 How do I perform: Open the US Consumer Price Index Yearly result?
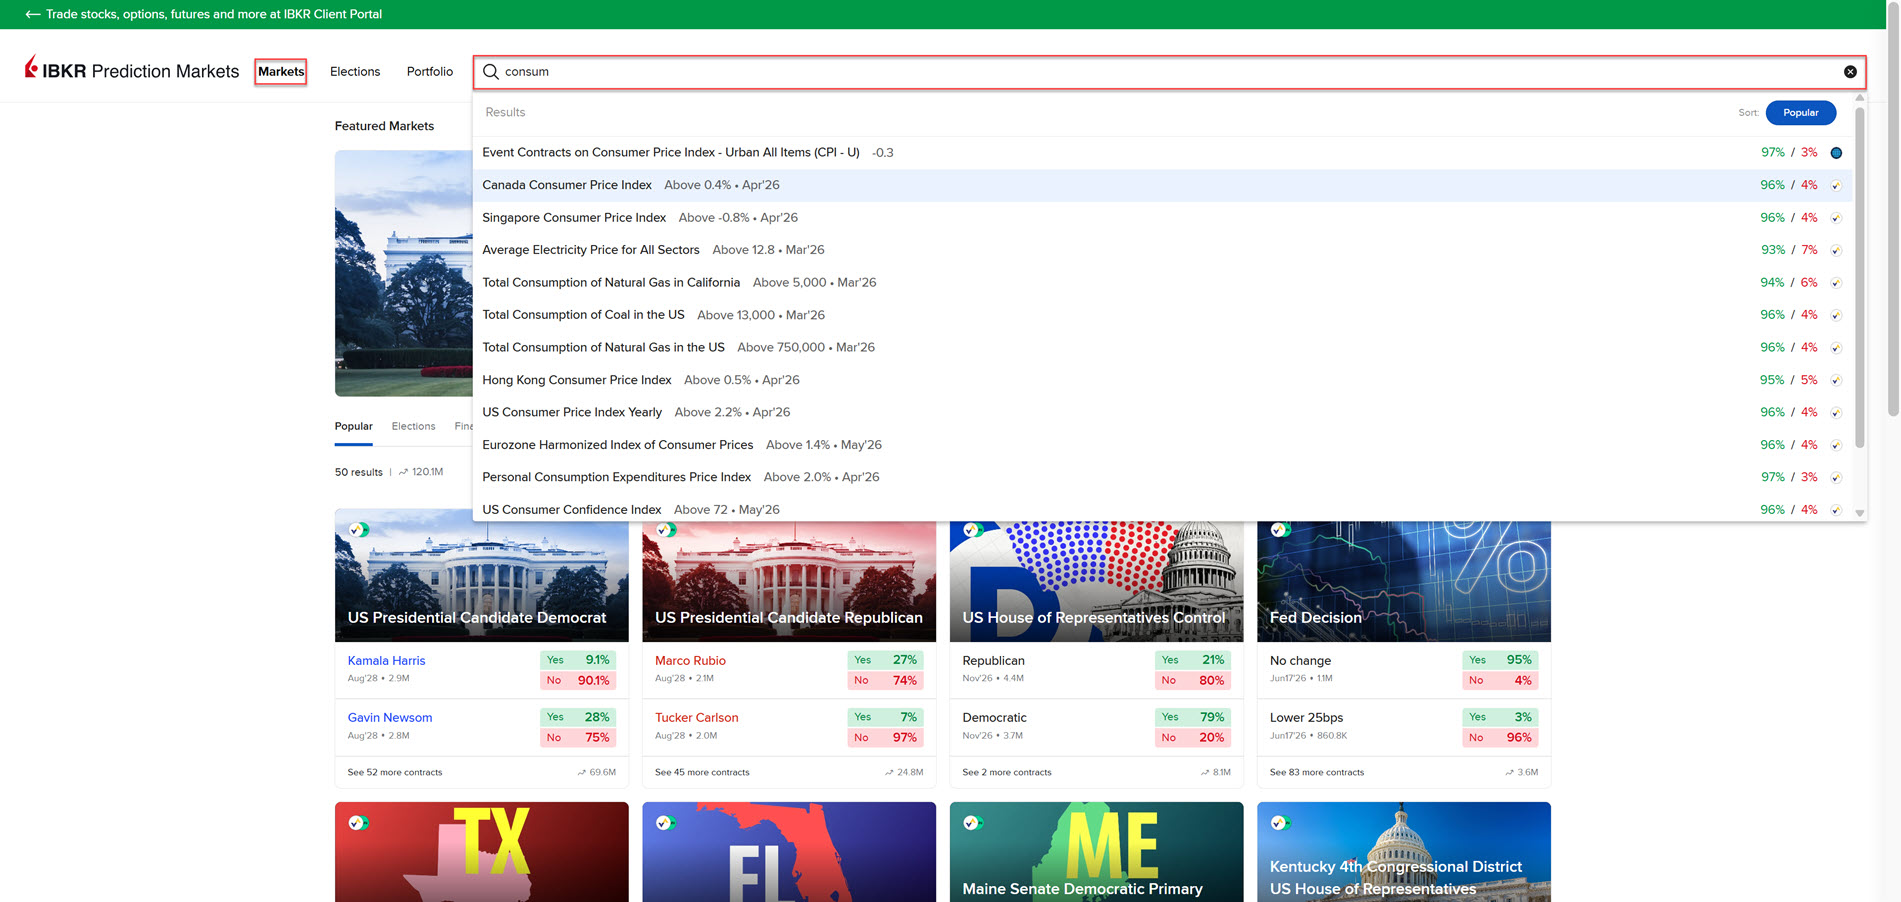1162,412
